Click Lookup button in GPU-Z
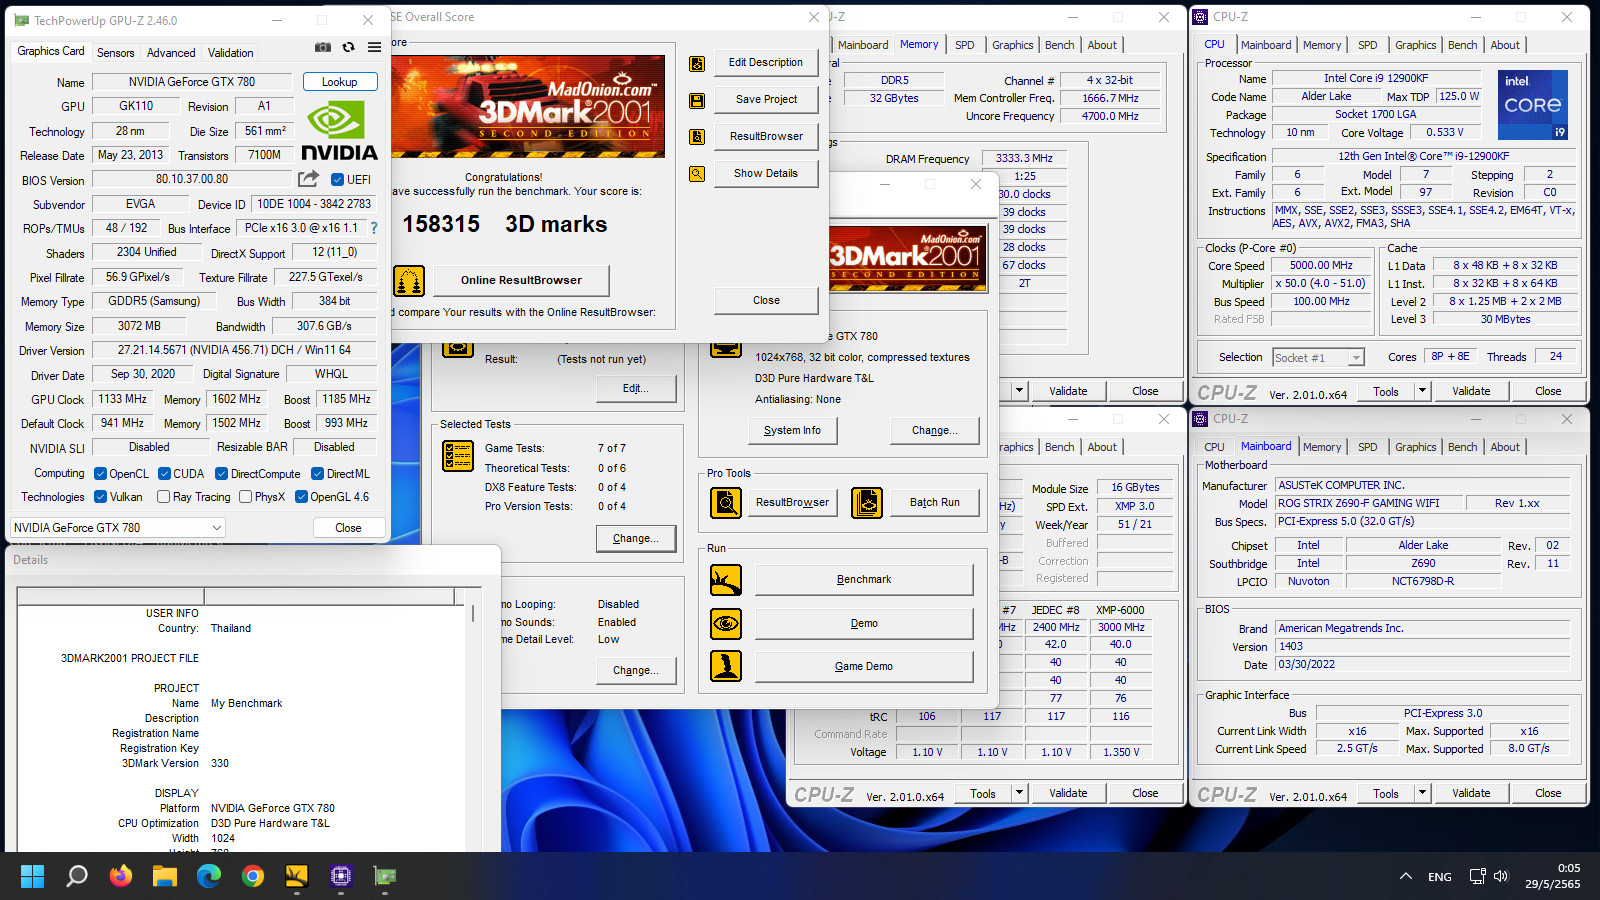The width and height of the screenshot is (1600, 900). tap(339, 82)
